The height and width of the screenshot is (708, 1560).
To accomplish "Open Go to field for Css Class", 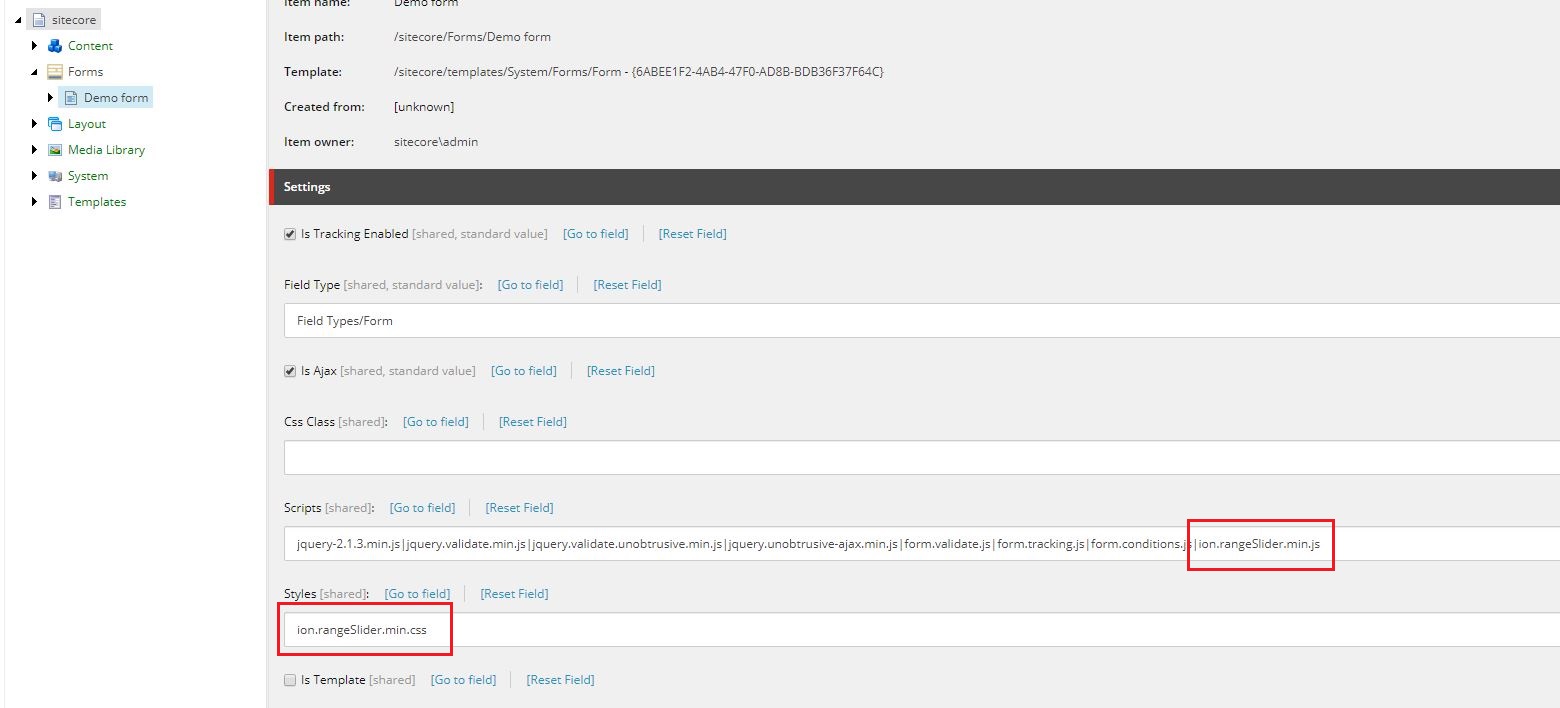I will (x=436, y=421).
